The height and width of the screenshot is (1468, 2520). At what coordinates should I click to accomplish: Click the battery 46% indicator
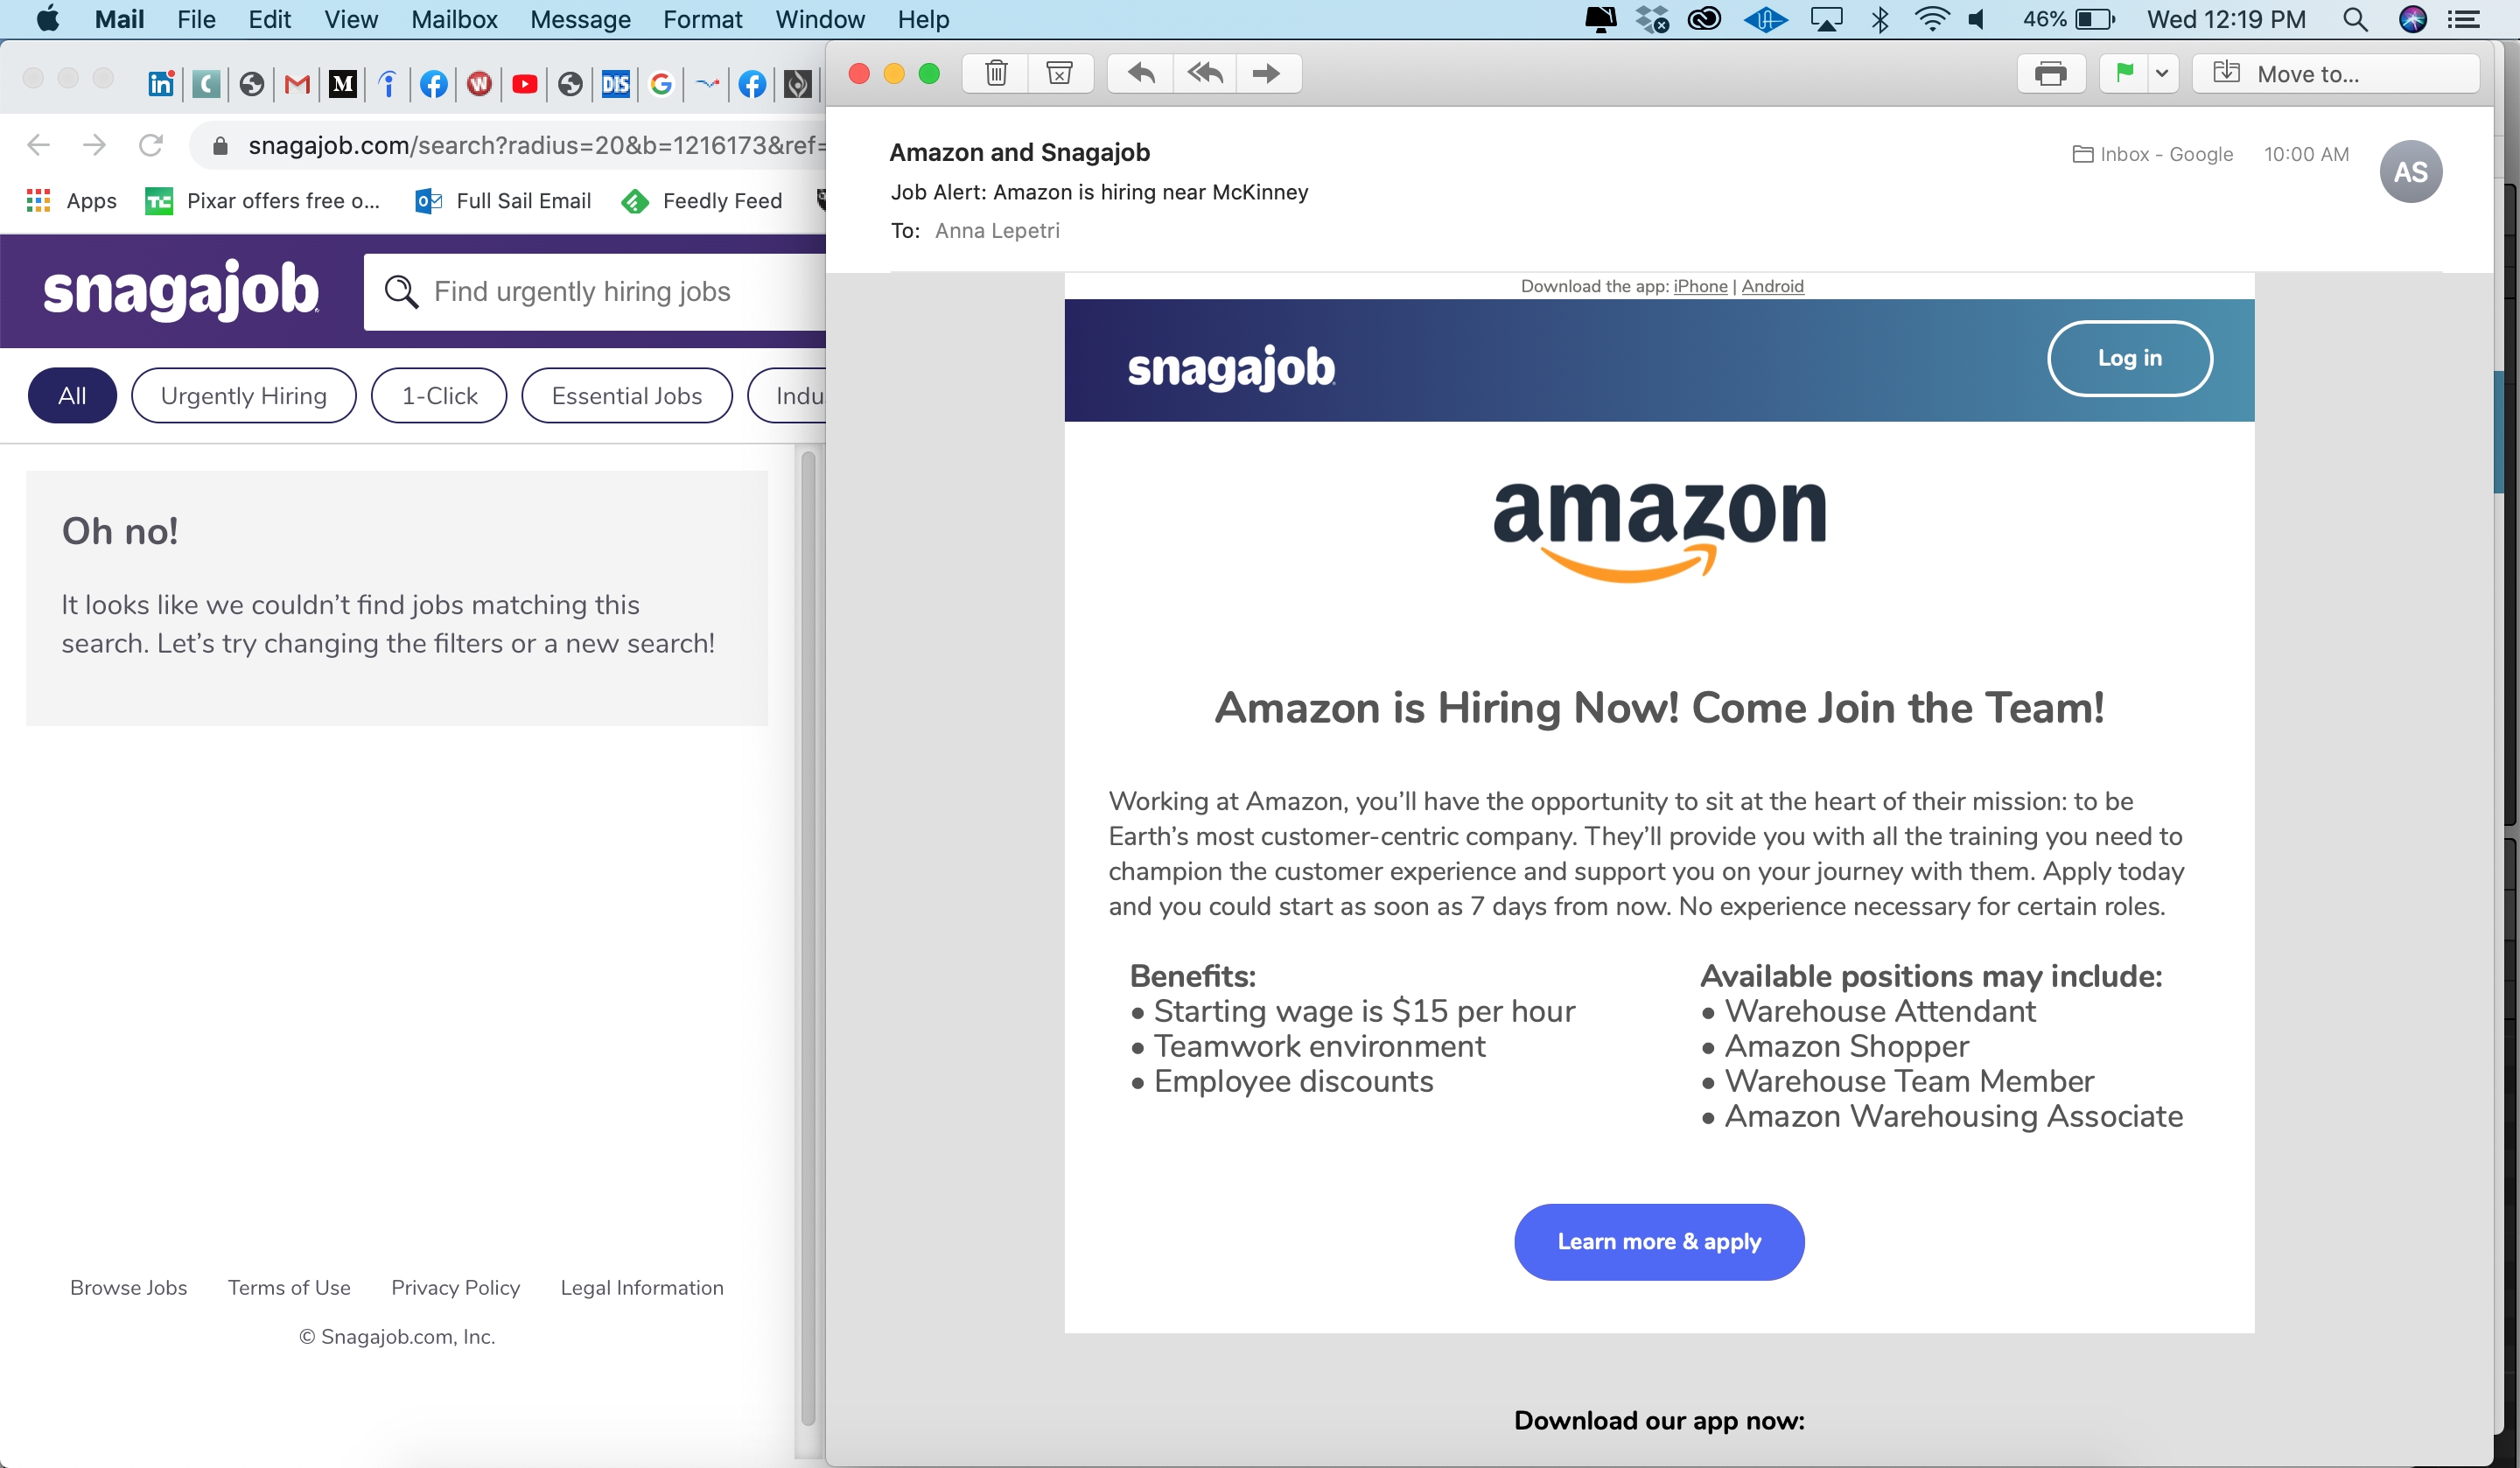coord(2068,19)
